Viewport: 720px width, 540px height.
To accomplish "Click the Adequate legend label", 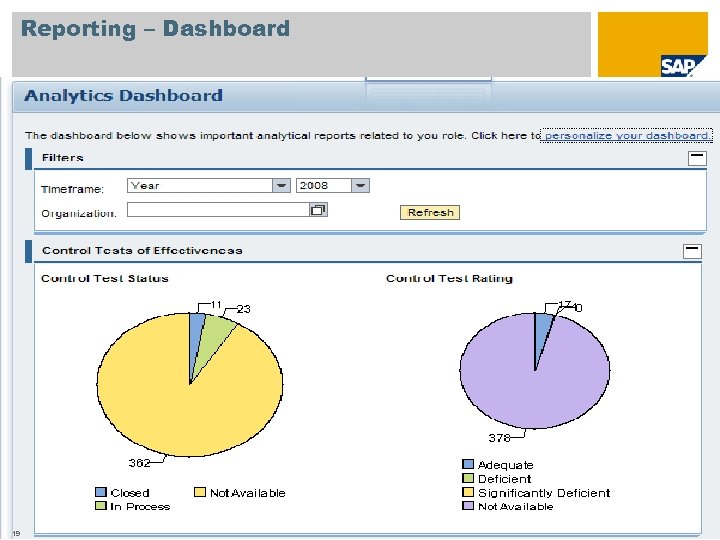I will 505,465.
